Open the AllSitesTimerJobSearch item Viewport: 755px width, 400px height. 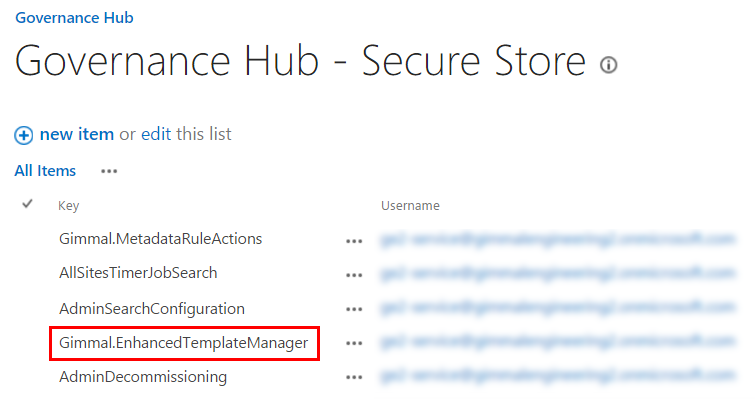pos(138,273)
